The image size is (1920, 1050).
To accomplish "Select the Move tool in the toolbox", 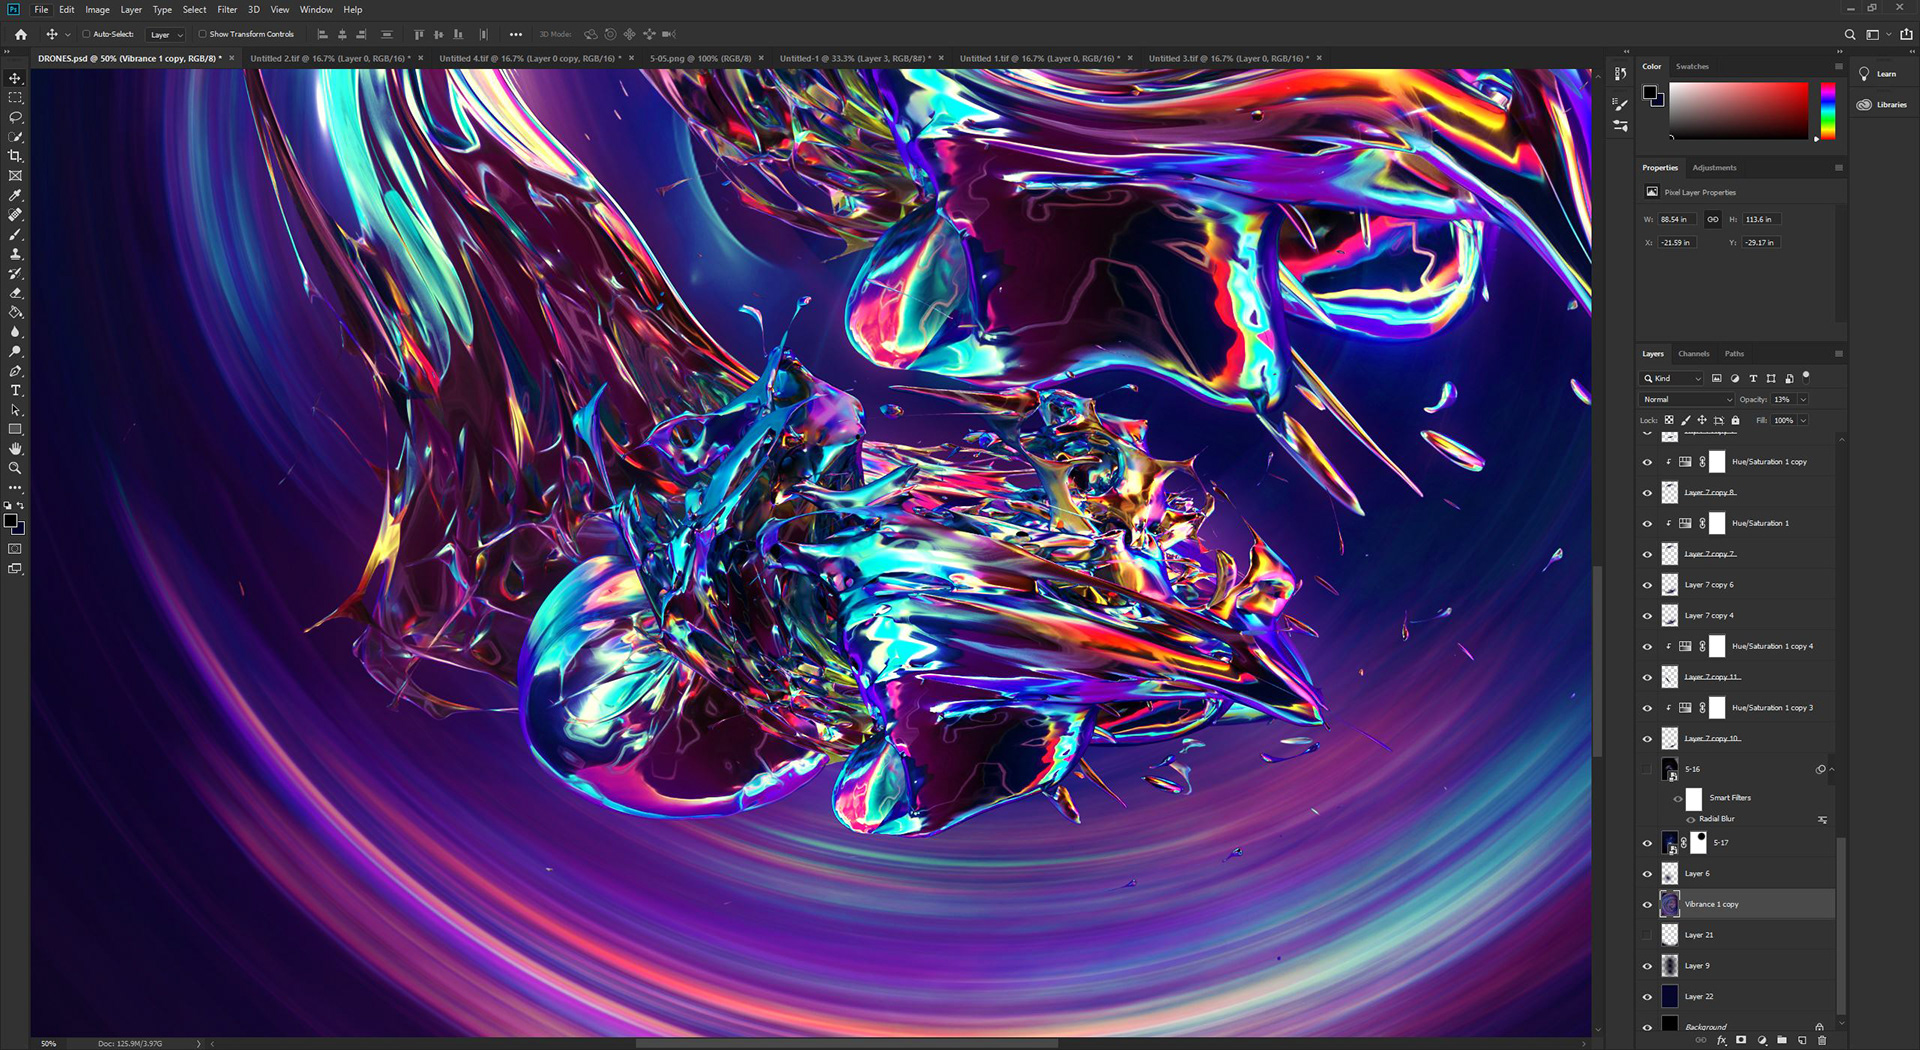I will 15,78.
